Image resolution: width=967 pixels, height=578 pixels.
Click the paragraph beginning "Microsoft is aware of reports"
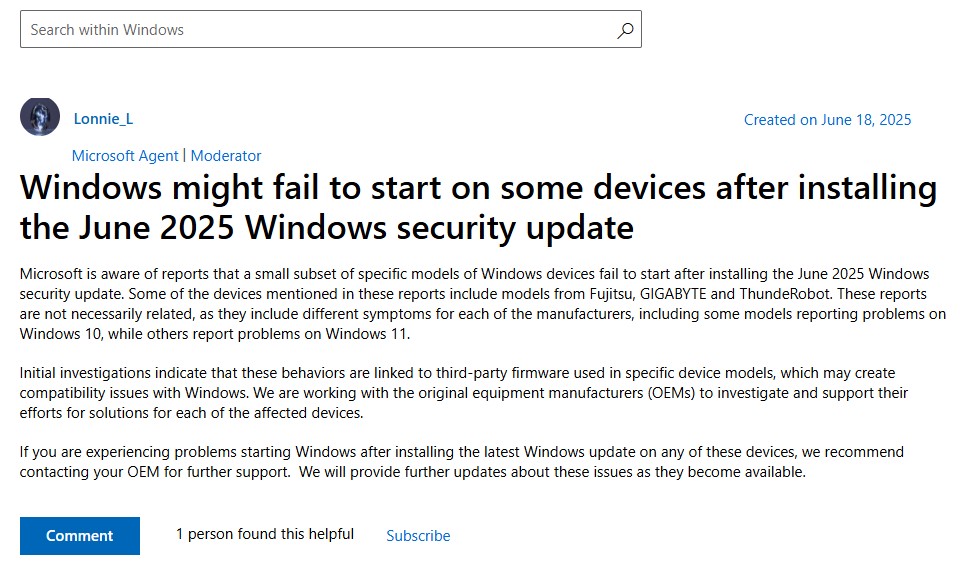pyautogui.click(x=480, y=304)
